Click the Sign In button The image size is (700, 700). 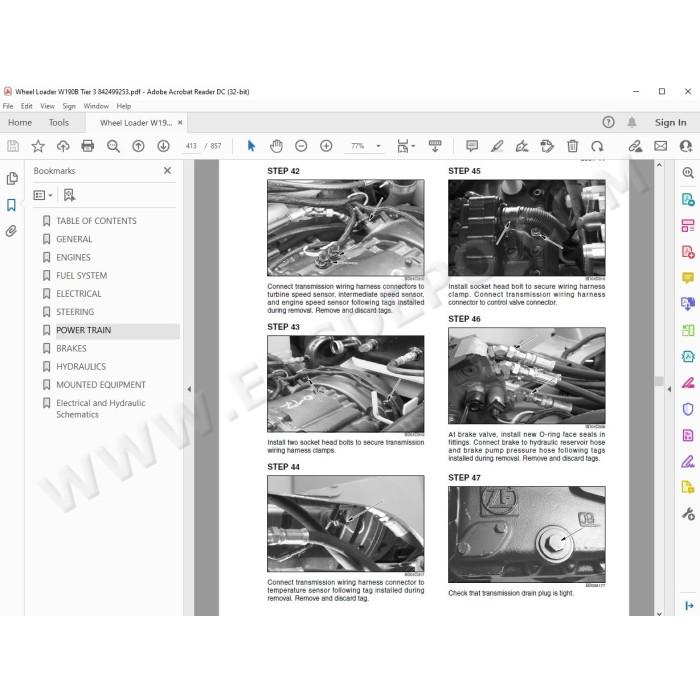pos(670,122)
